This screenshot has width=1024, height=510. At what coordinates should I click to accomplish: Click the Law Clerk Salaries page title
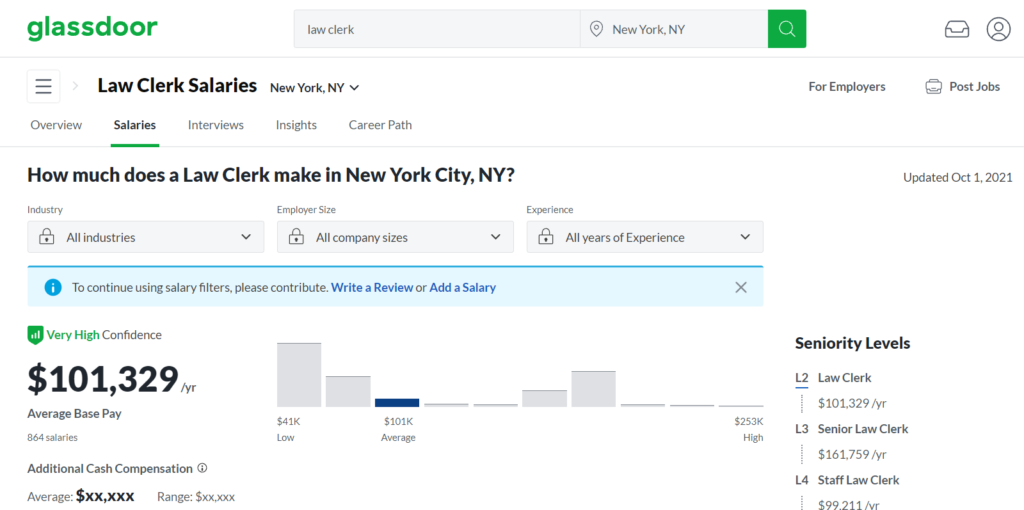[x=177, y=86]
